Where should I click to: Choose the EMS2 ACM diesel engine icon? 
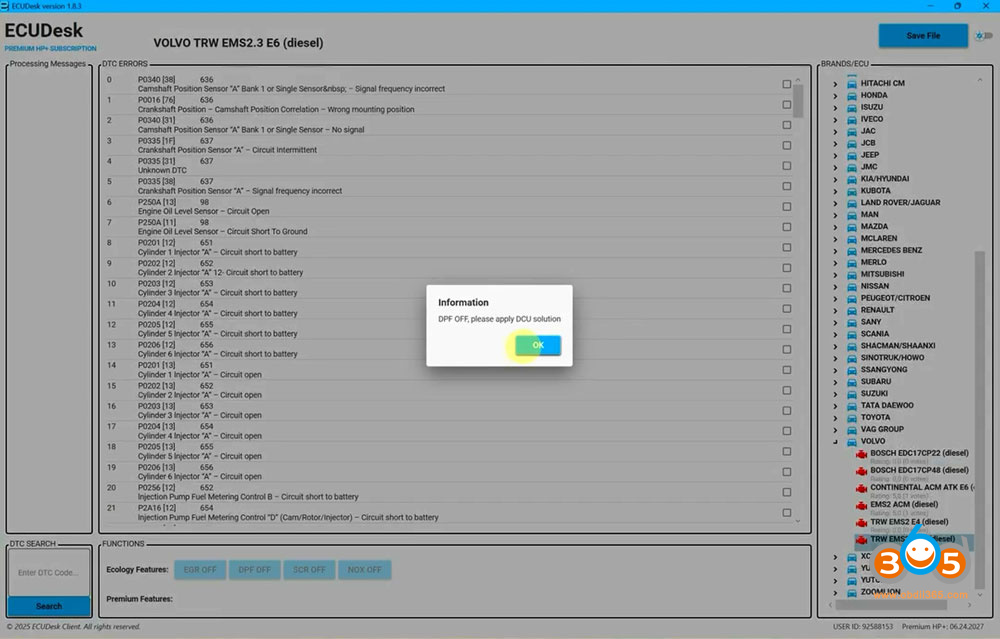(861, 505)
